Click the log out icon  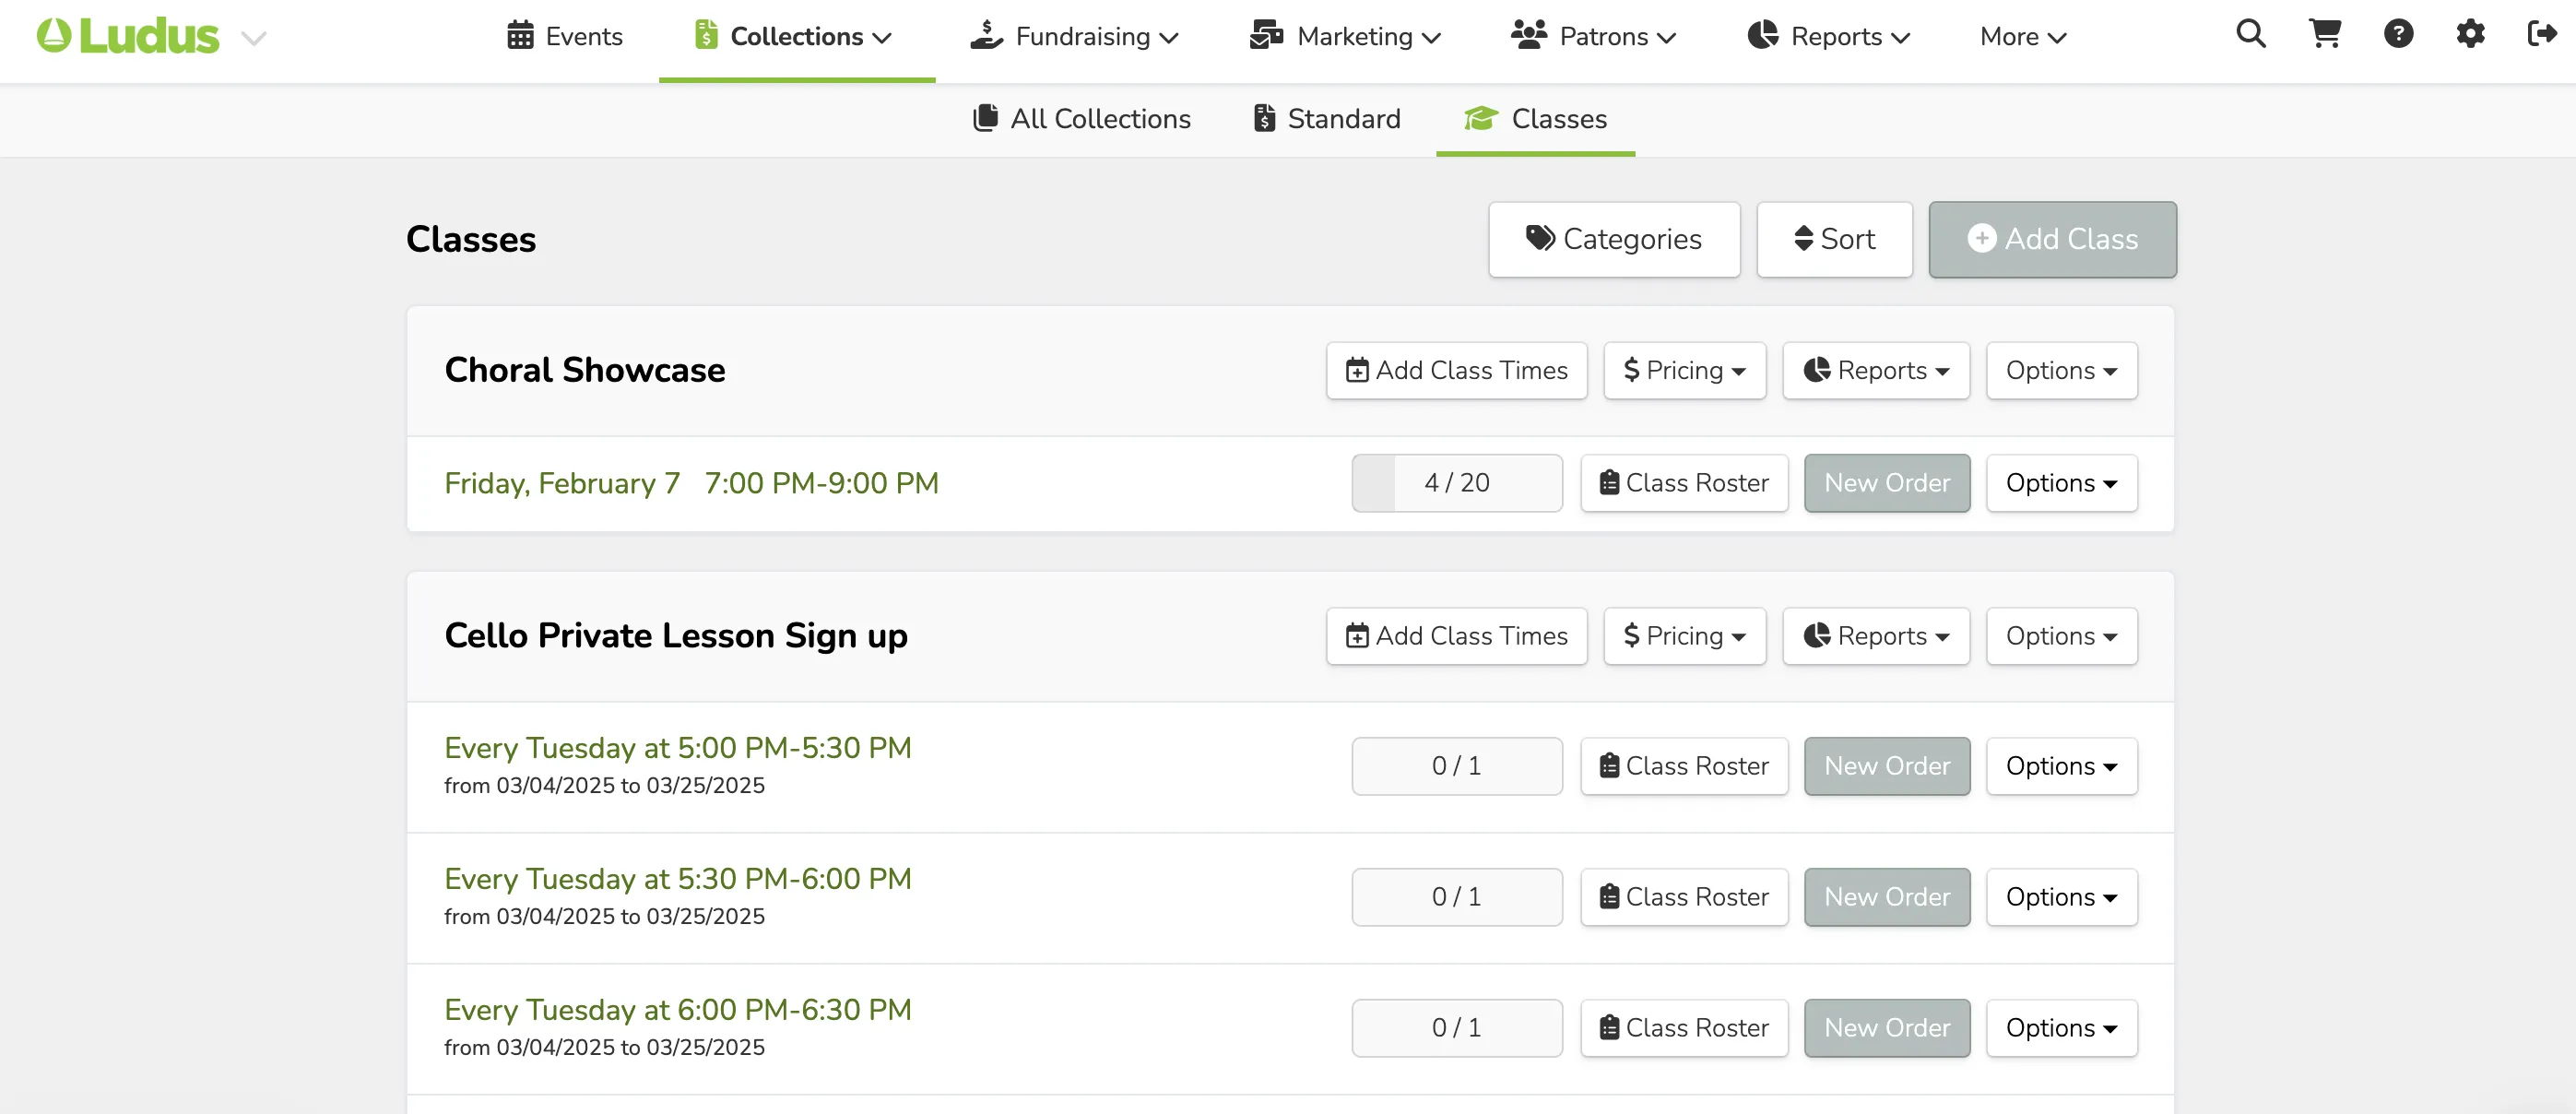click(2541, 35)
